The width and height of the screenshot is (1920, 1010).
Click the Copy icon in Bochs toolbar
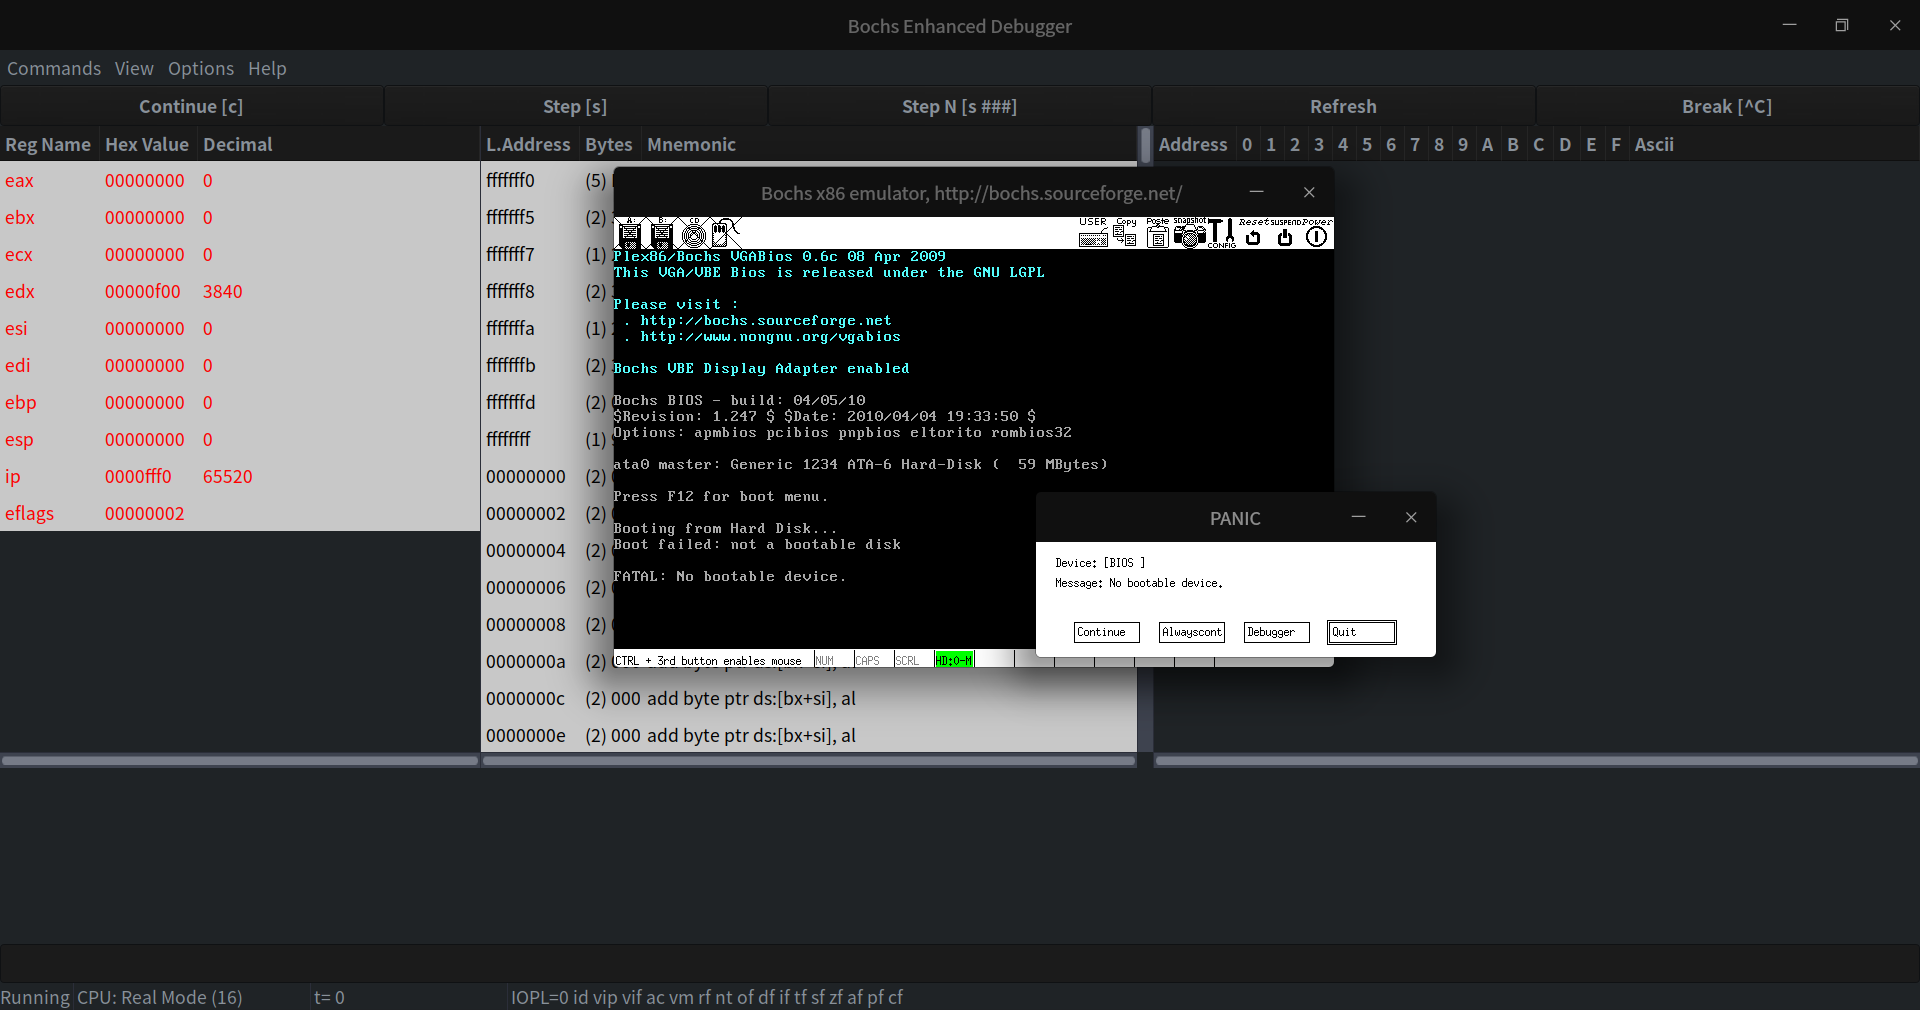point(1125,233)
